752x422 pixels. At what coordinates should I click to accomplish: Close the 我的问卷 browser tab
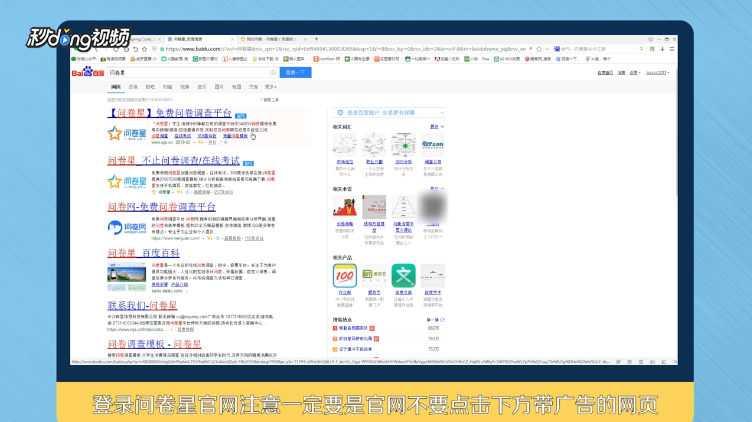point(306,39)
